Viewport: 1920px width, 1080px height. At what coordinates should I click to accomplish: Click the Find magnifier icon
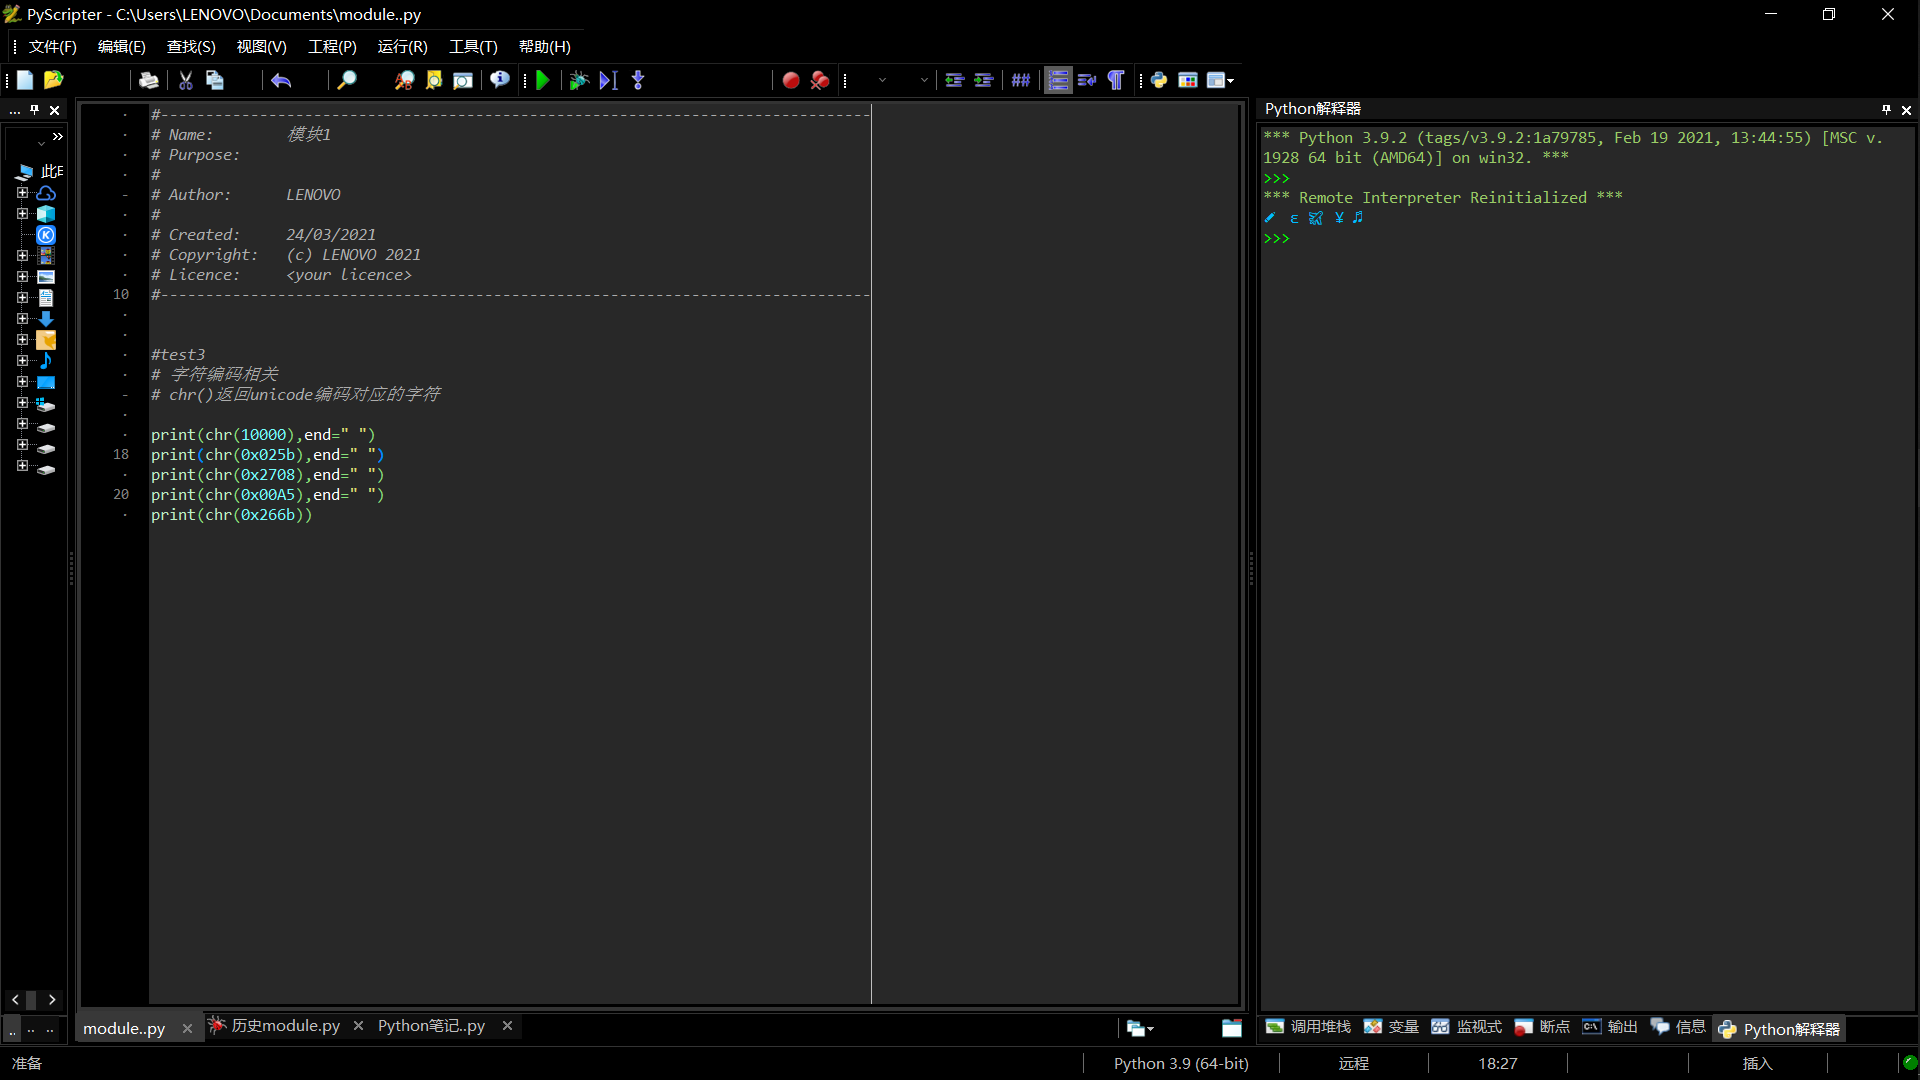click(346, 80)
